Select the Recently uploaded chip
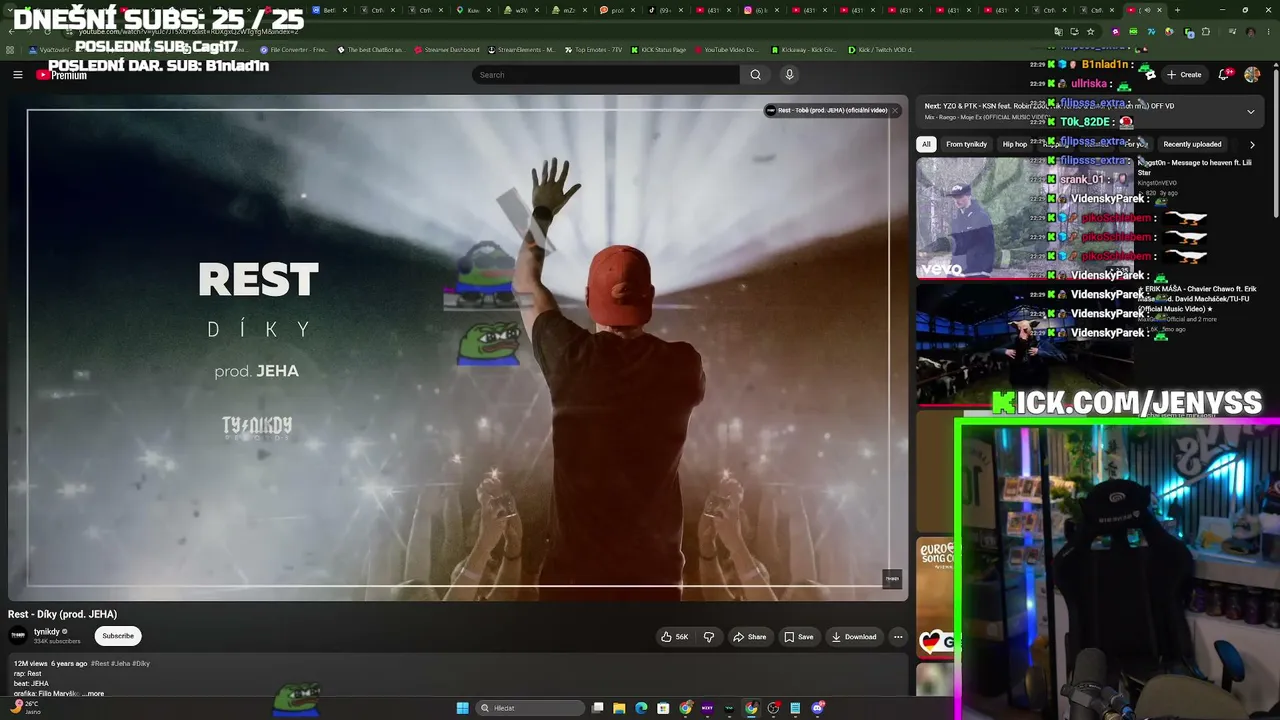 point(1192,144)
